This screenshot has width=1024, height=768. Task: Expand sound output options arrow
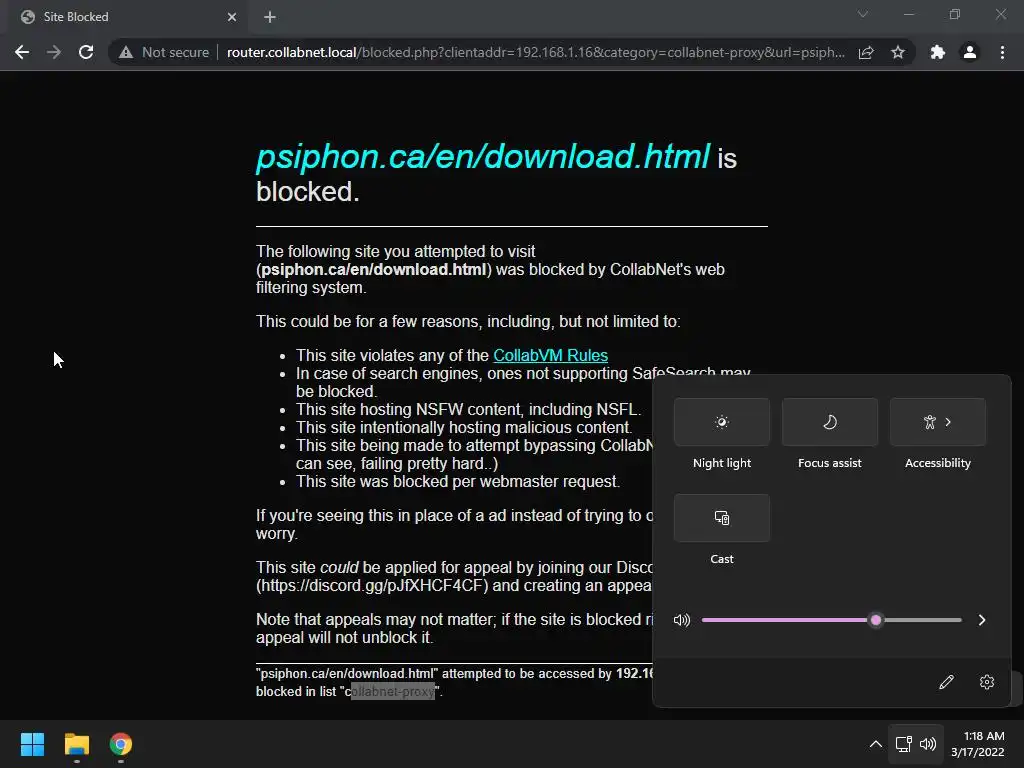[x=982, y=620]
